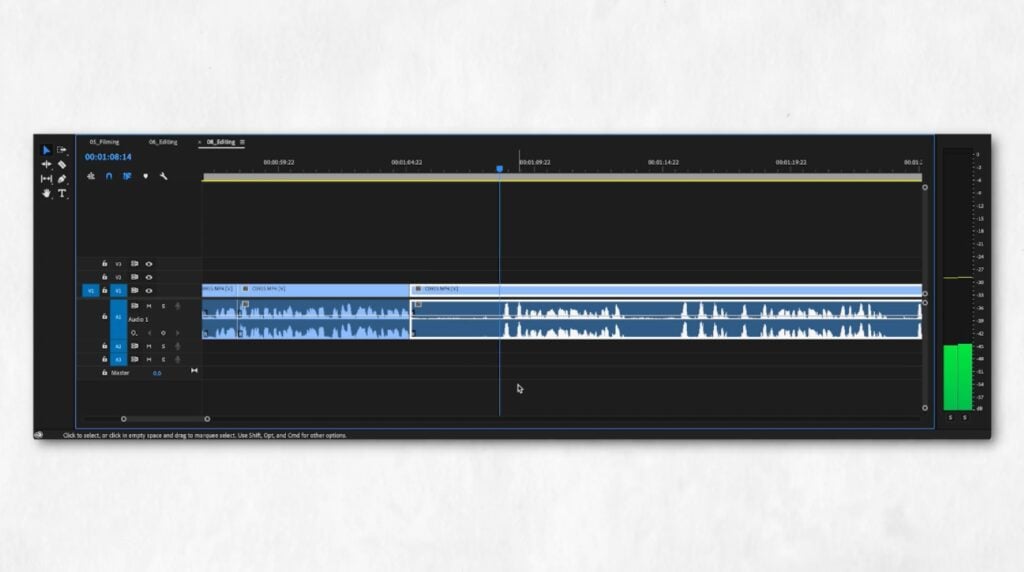Switch to the 06_Editing sequence tab
1024x572 pixels.
click(163, 142)
